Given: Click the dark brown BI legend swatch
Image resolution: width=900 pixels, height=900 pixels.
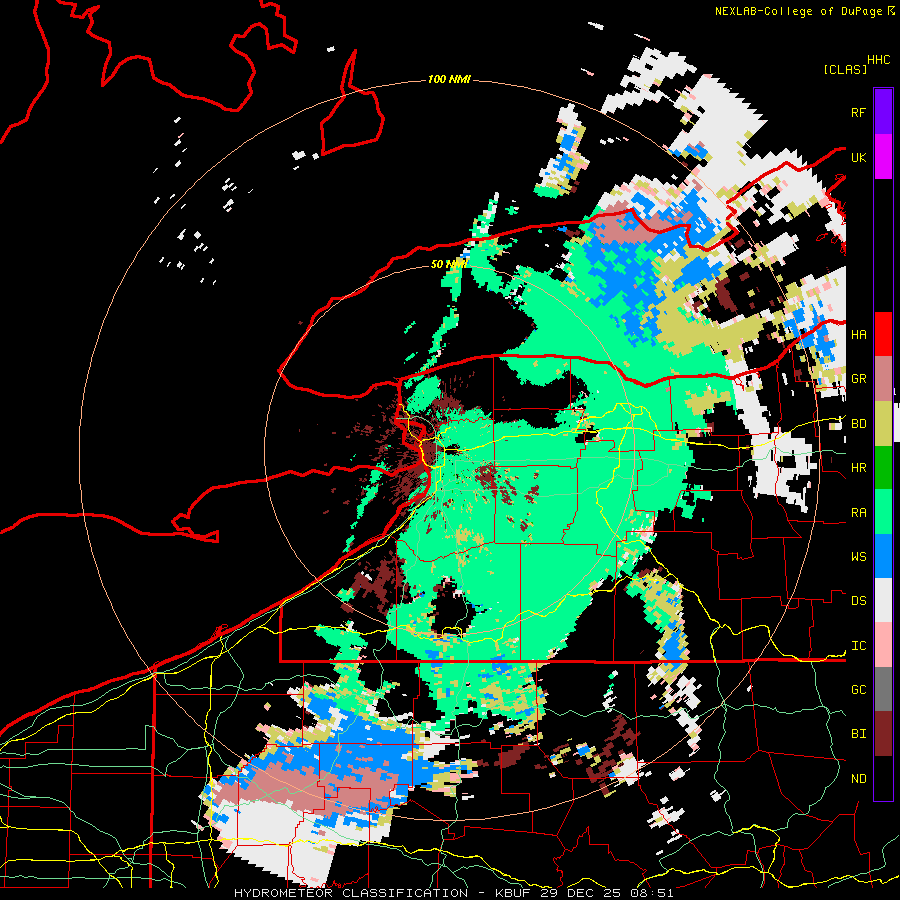Looking at the screenshot, I should (883, 734).
